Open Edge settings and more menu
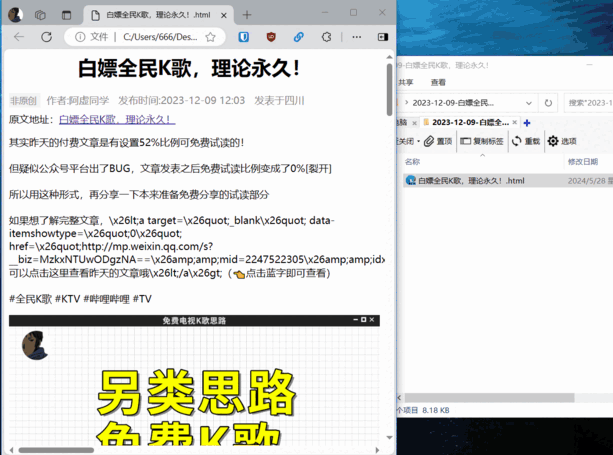The image size is (613, 455). point(357,37)
